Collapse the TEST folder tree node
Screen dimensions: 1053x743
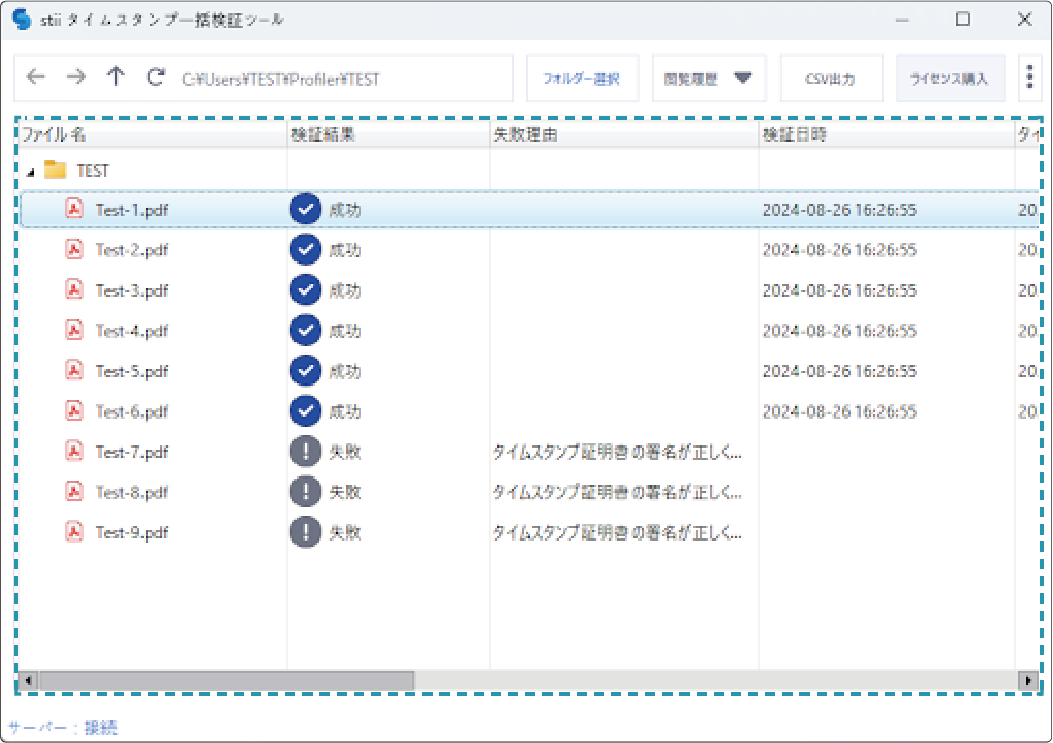pyautogui.click(x=30, y=172)
